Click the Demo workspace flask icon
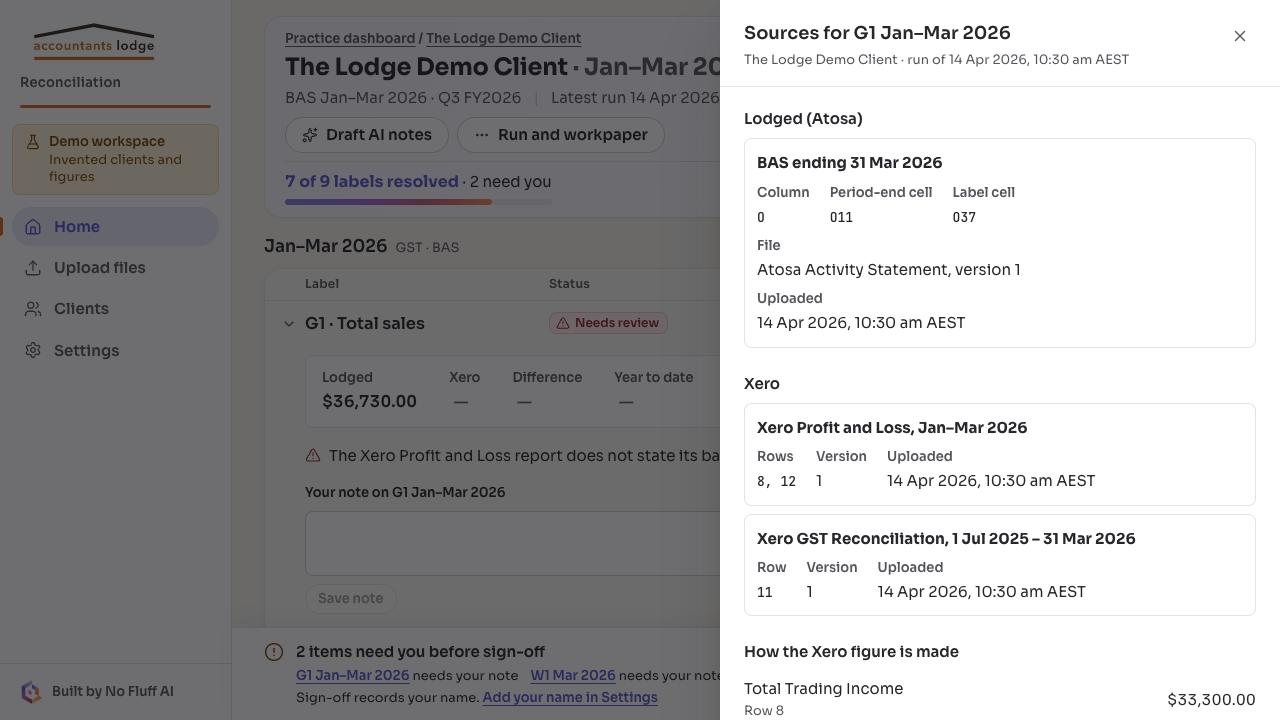Image resolution: width=1280 pixels, height=720 pixels. (x=33, y=142)
